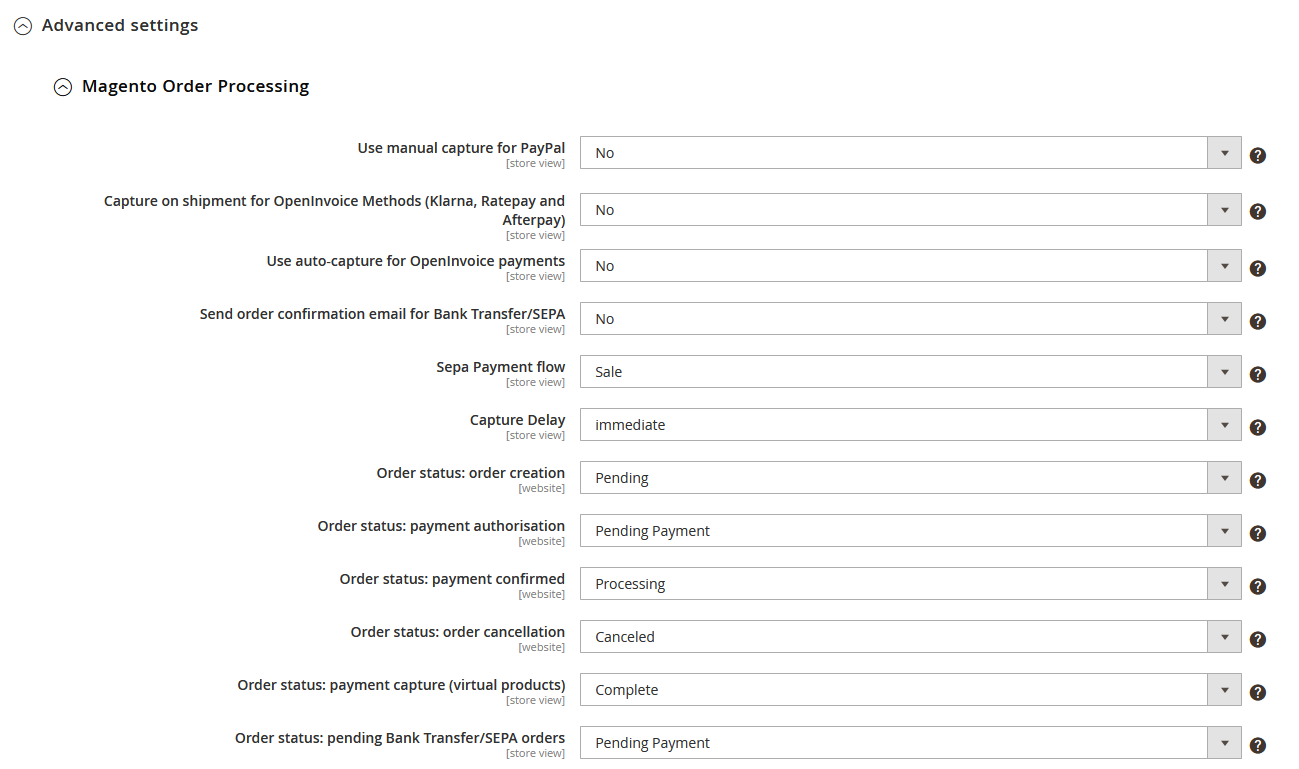Open dropdown for manual PayPal capture
The width and height of the screenshot is (1299, 769).
coord(1223,152)
